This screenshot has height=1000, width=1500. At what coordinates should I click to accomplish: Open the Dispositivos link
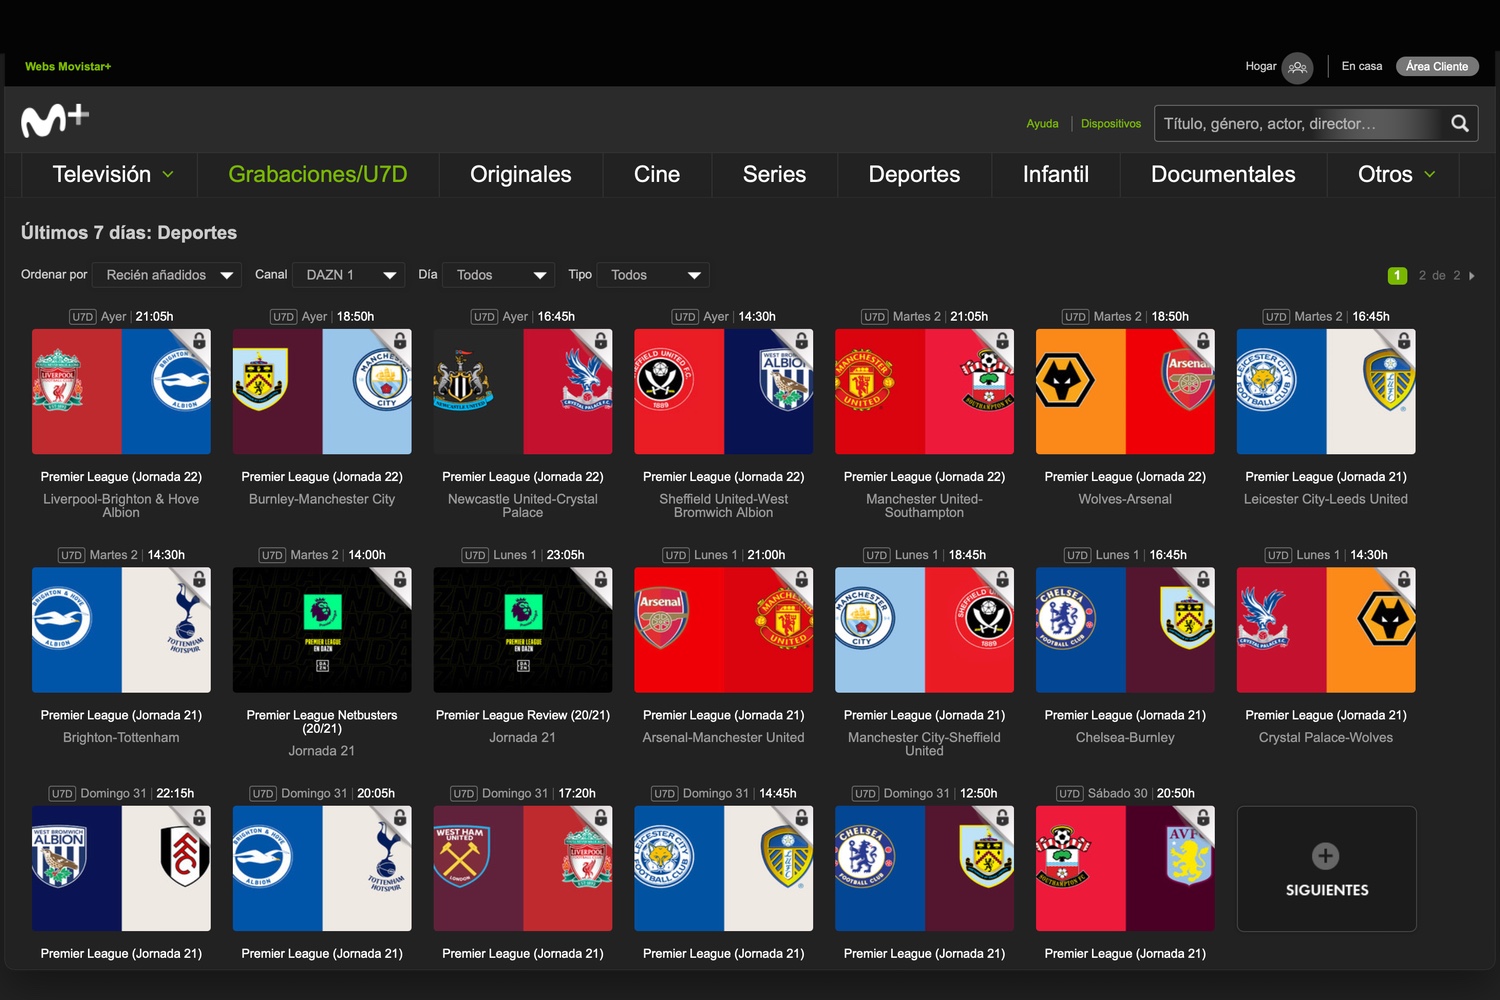point(1110,124)
